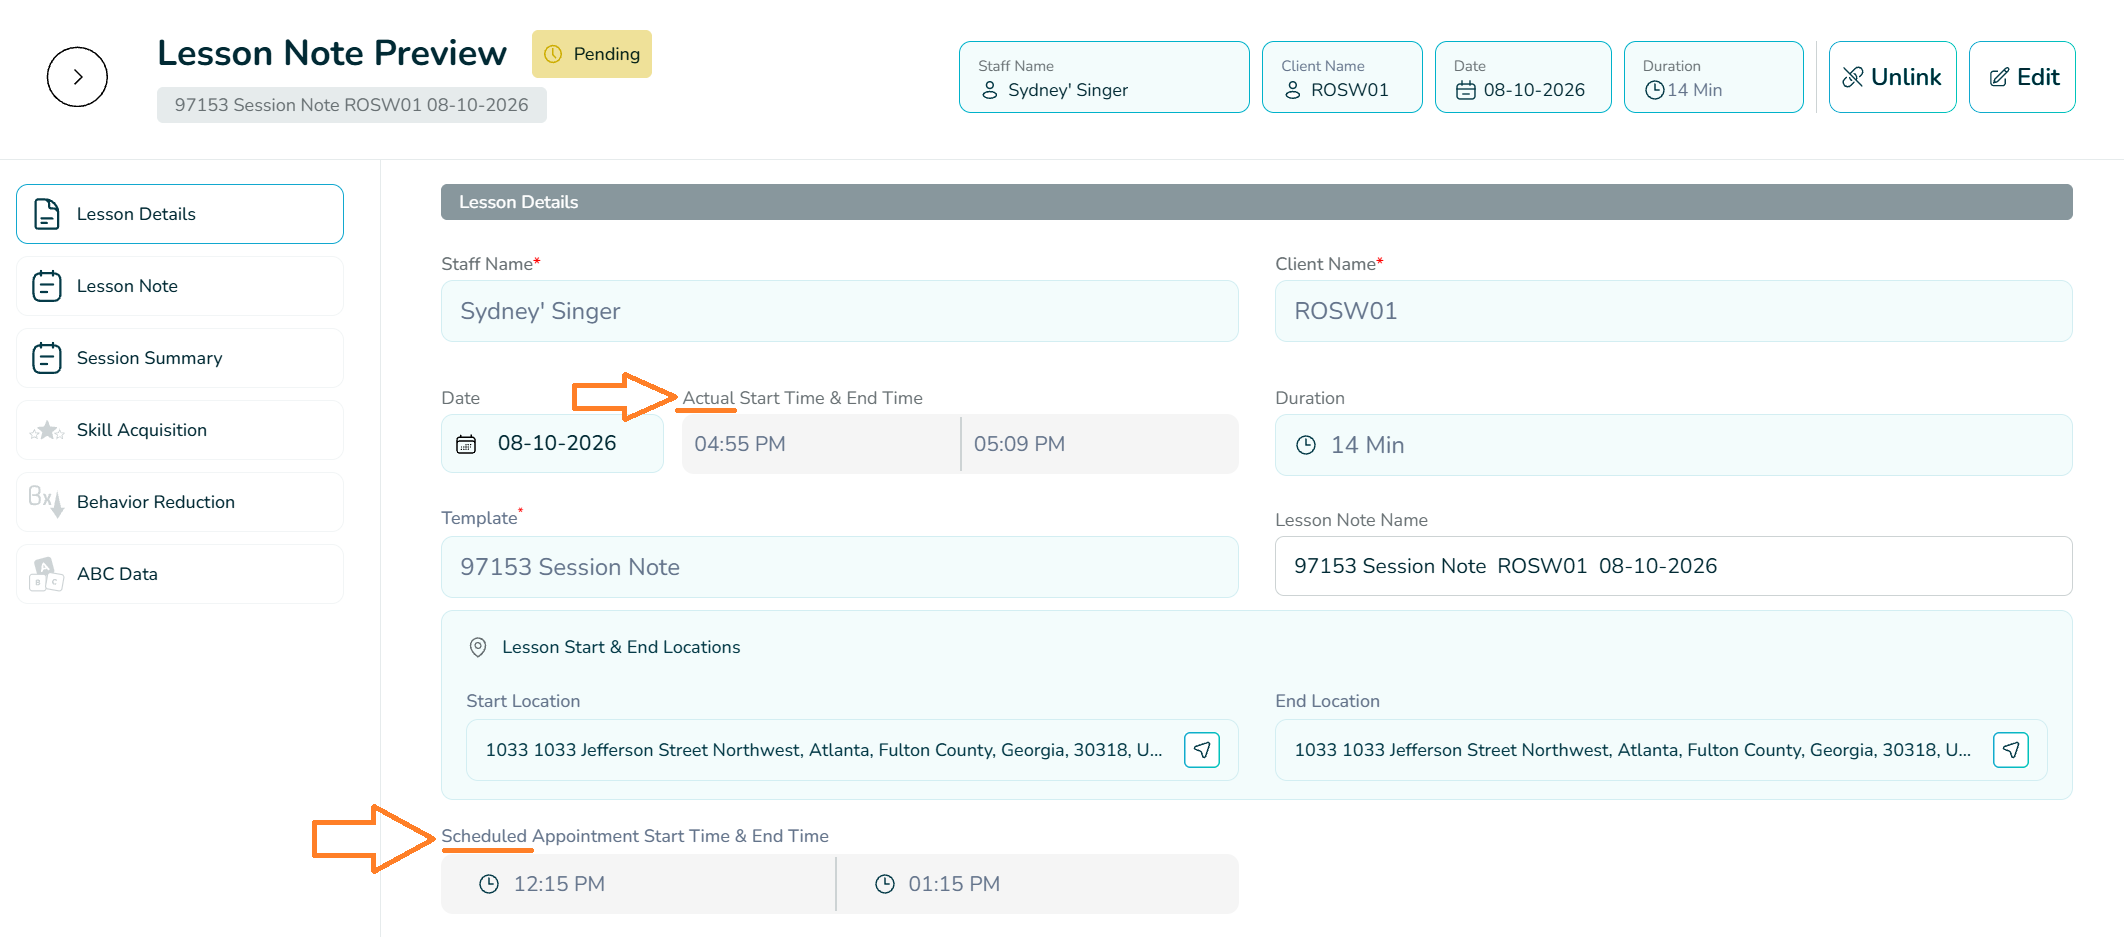Click the document icon next to Lesson Details
Screen dimensions: 2124x937
pyautogui.click(x=47, y=214)
